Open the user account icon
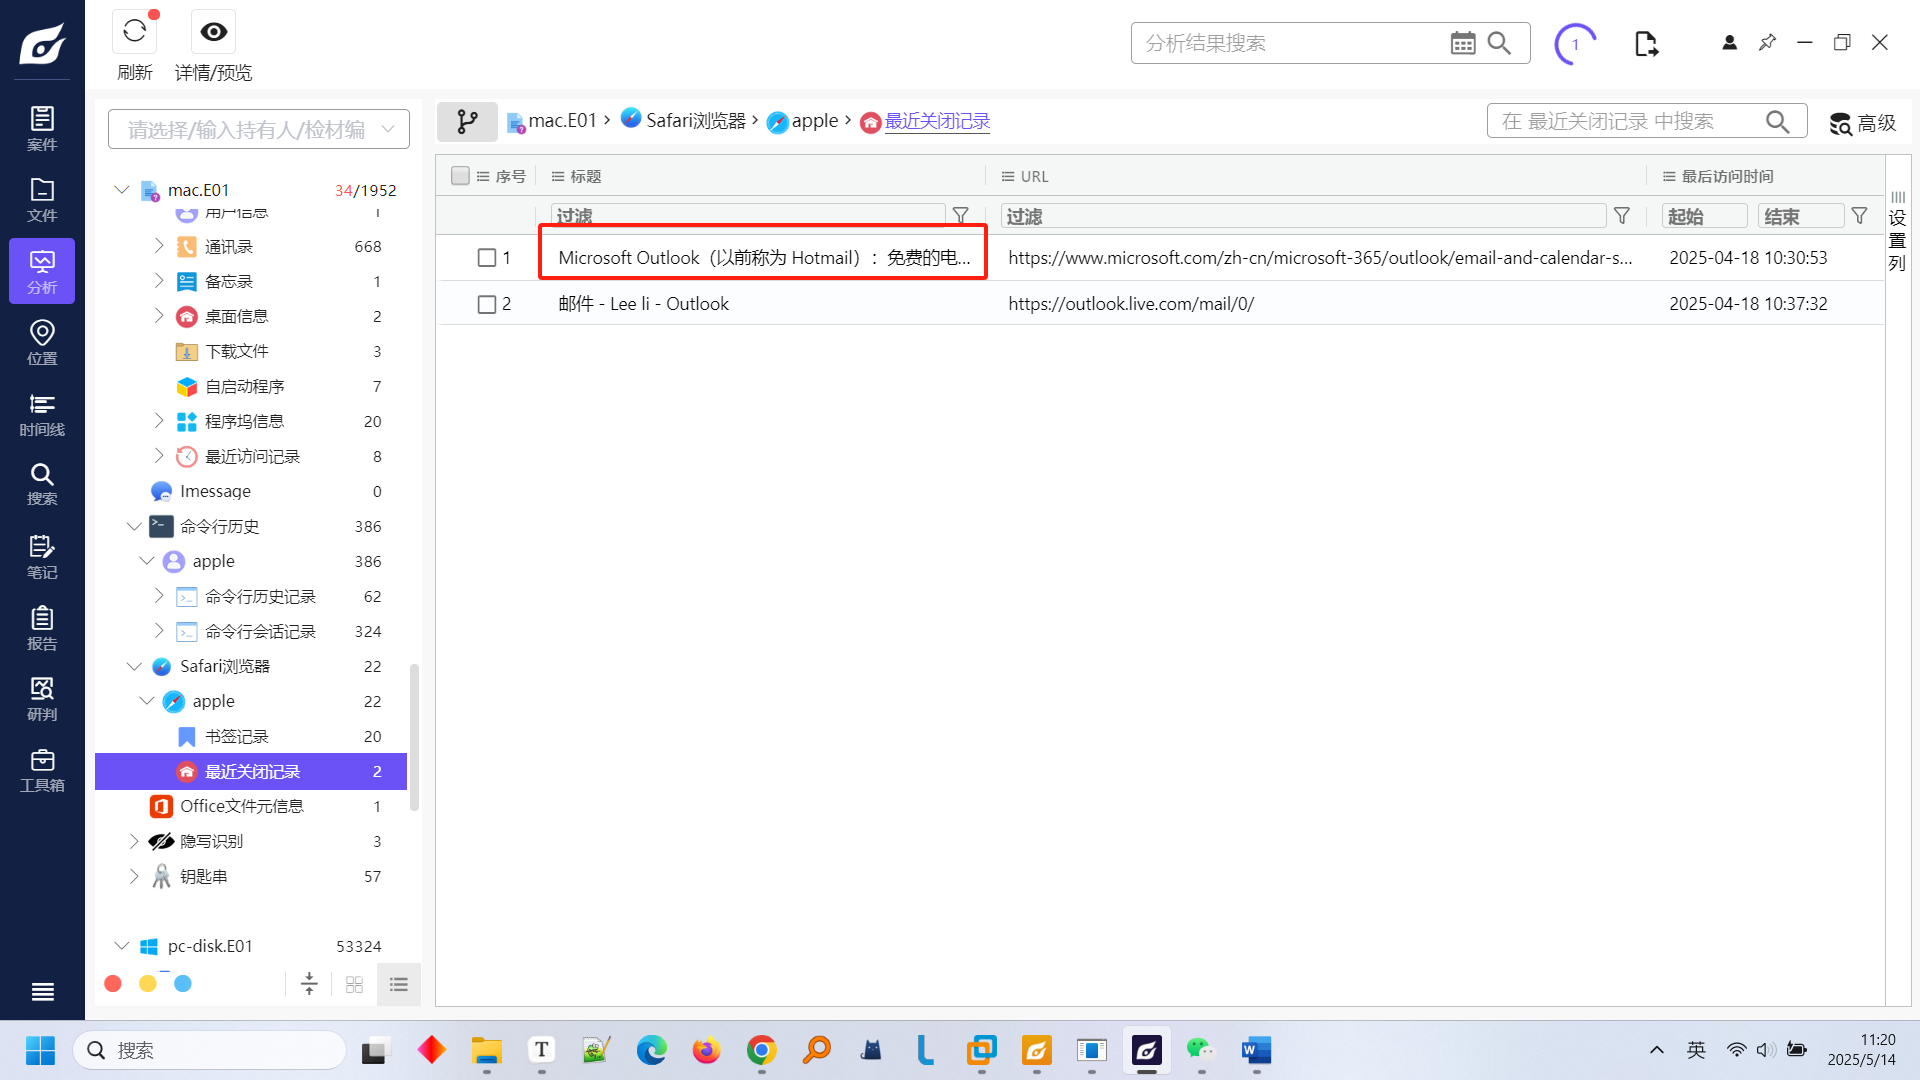 click(x=1729, y=43)
